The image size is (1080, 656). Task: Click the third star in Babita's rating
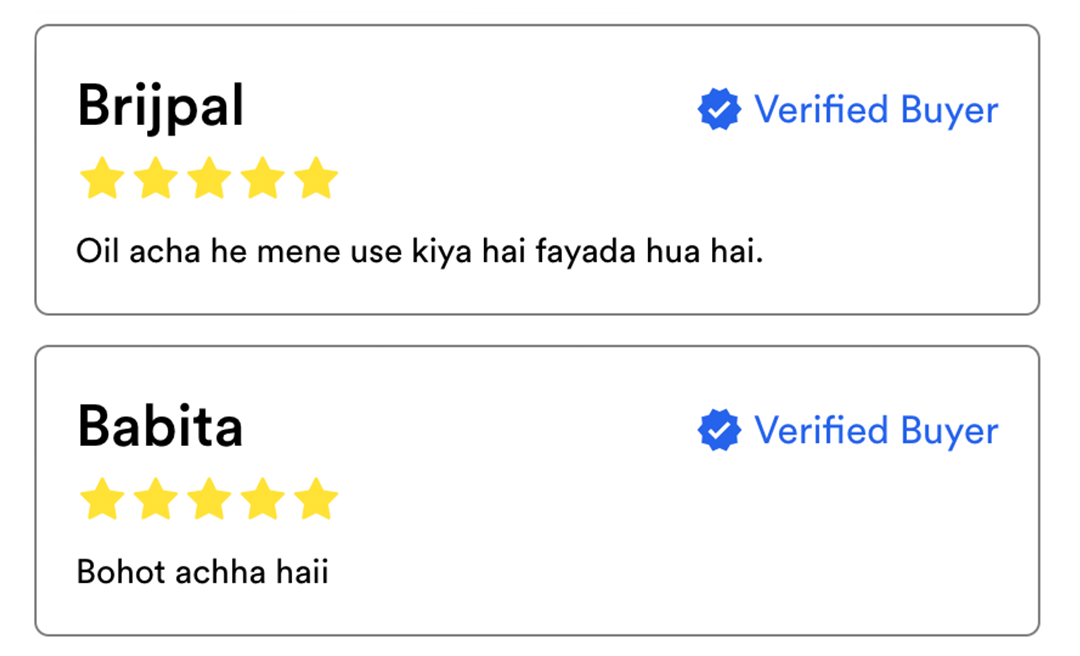click(x=209, y=499)
